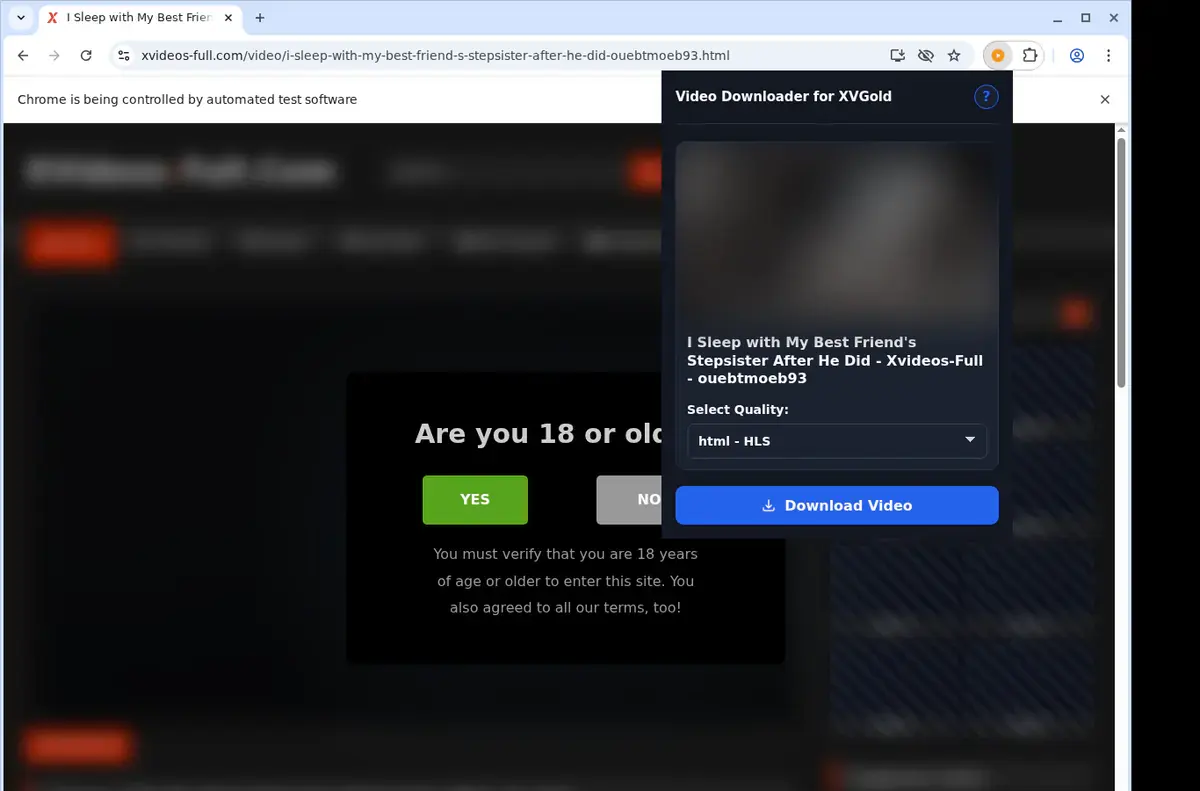Click the crossed-out eye icon in address bar
Image resolution: width=1200 pixels, height=791 pixels.
925,56
